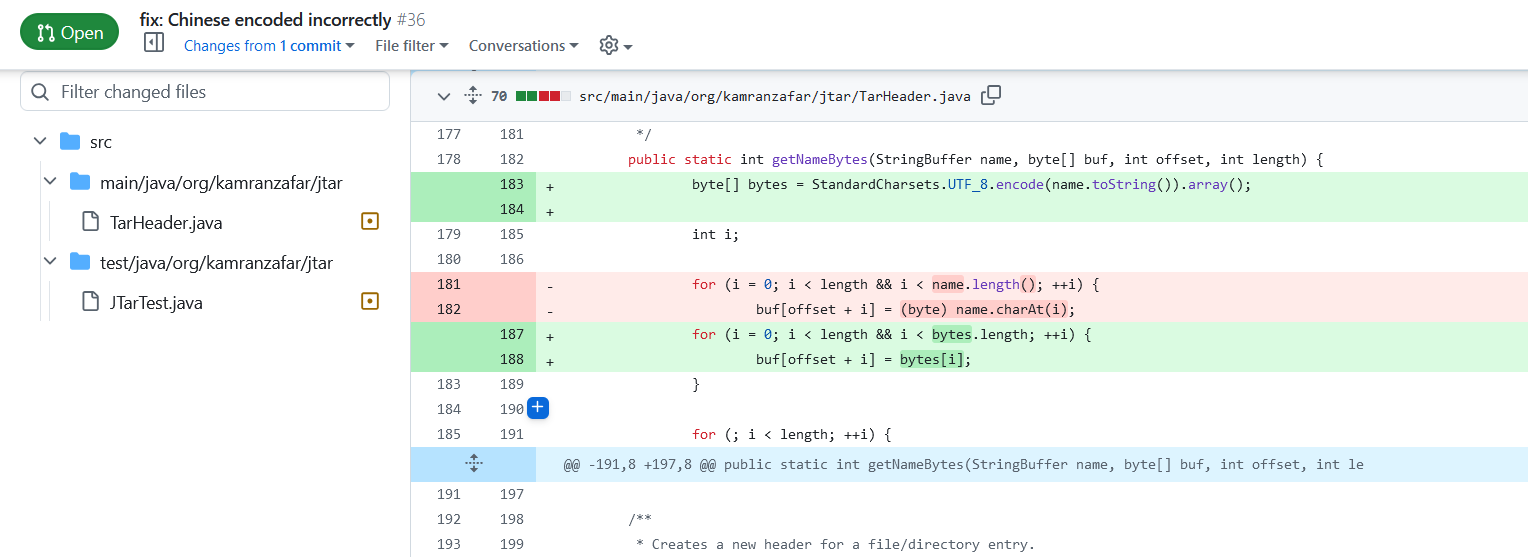Click the green Open status badge
Image resolution: width=1528 pixels, height=557 pixels.
point(69,33)
